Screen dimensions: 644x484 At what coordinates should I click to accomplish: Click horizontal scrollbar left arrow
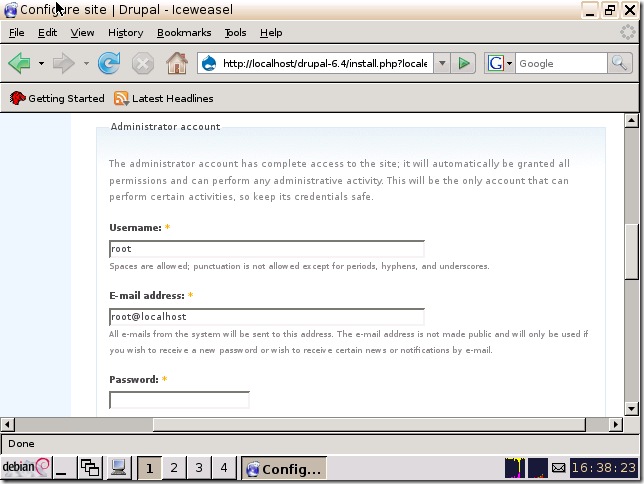coord(7,424)
